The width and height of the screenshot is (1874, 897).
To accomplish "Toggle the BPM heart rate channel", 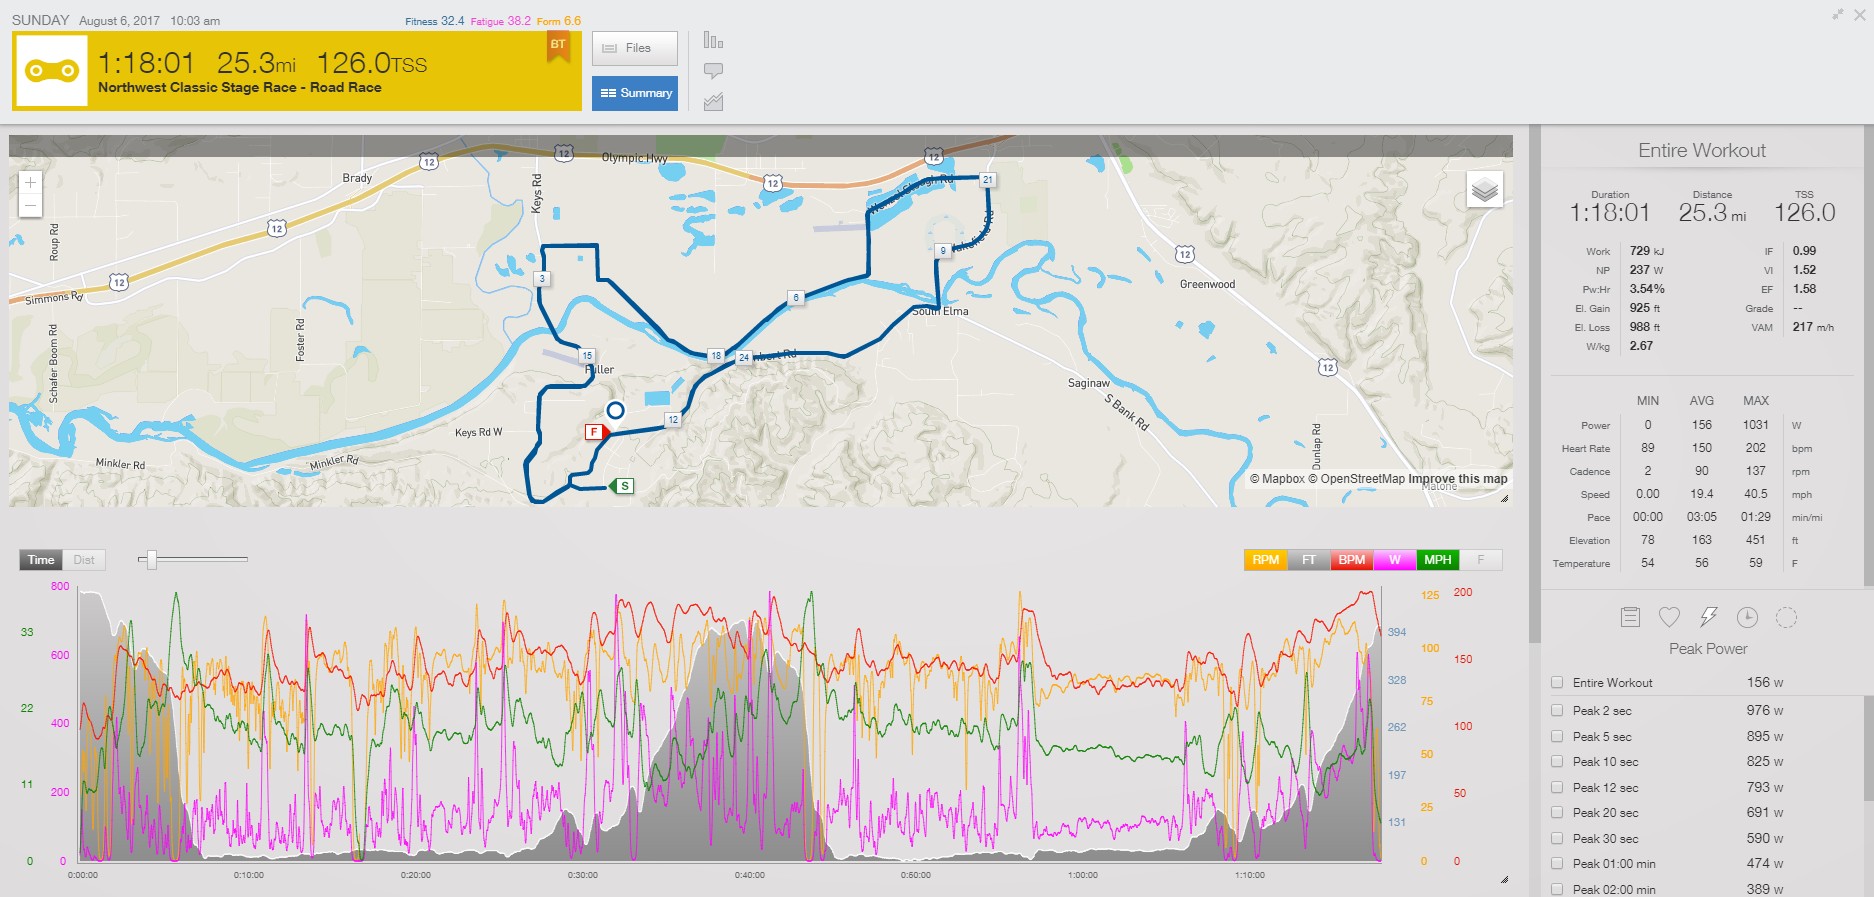I will pyautogui.click(x=1351, y=560).
